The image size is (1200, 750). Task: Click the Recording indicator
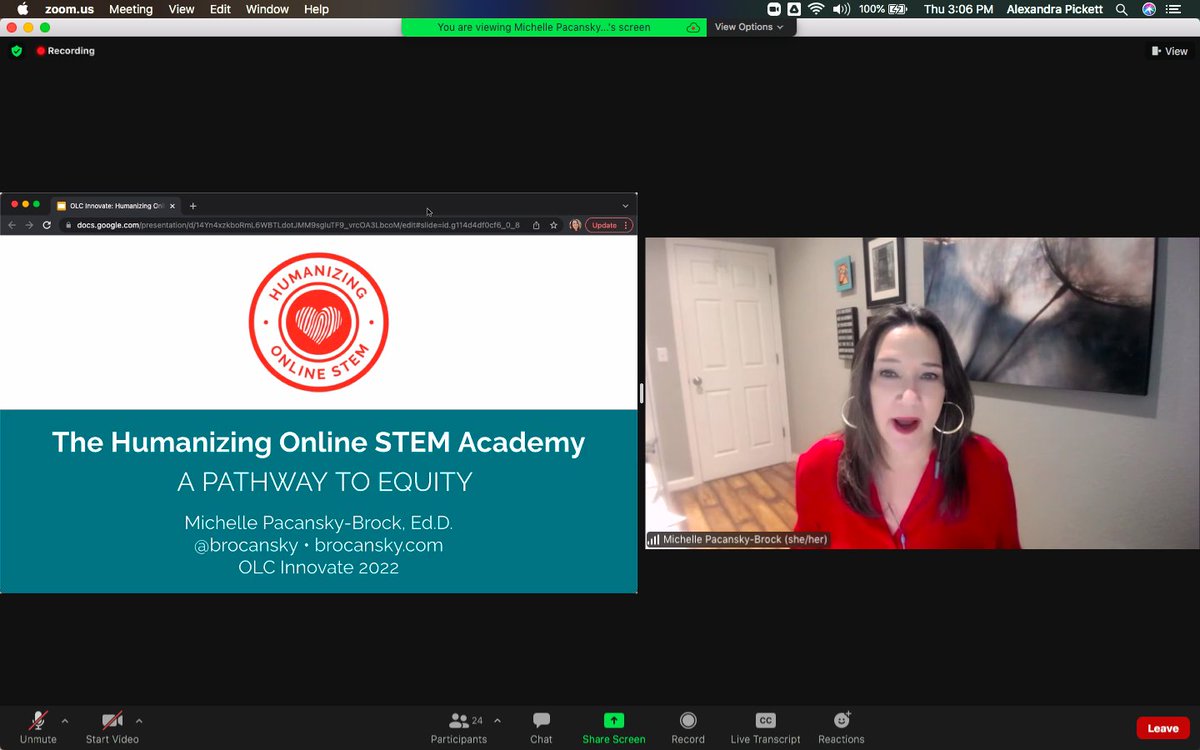coord(65,50)
